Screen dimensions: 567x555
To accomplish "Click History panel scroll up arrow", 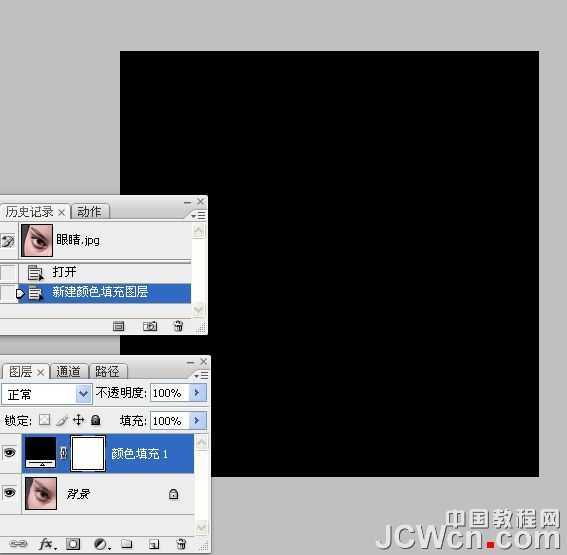I will 199,231.
